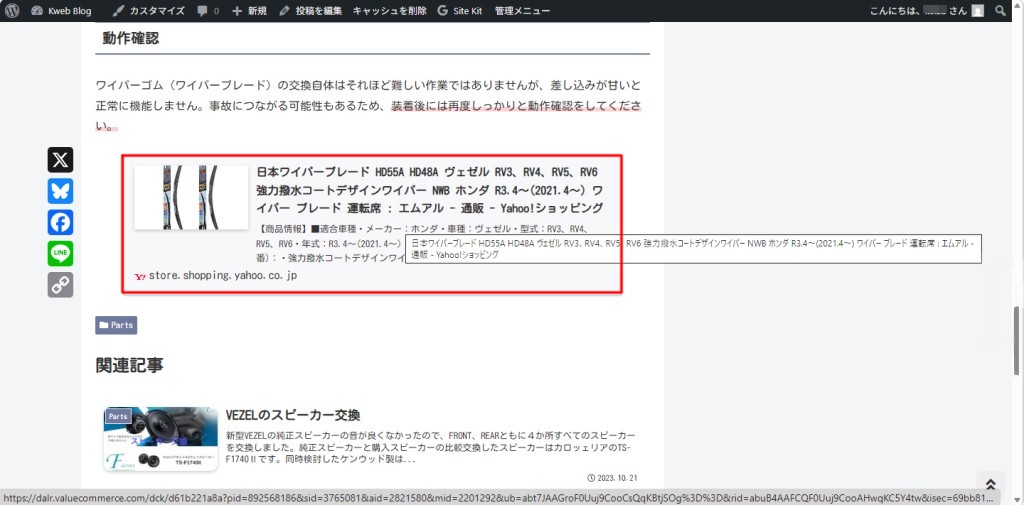The image size is (1024, 505).
Task: Click the wiper blade product thumbnail
Action: [x=190, y=197]
